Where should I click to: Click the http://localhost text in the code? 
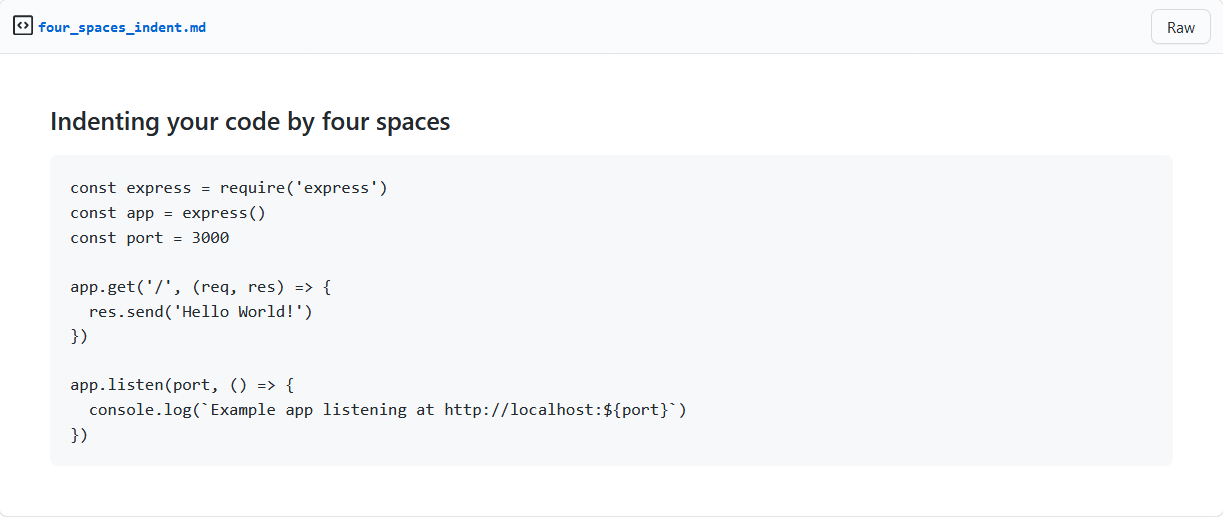click(x=519, y=410)
